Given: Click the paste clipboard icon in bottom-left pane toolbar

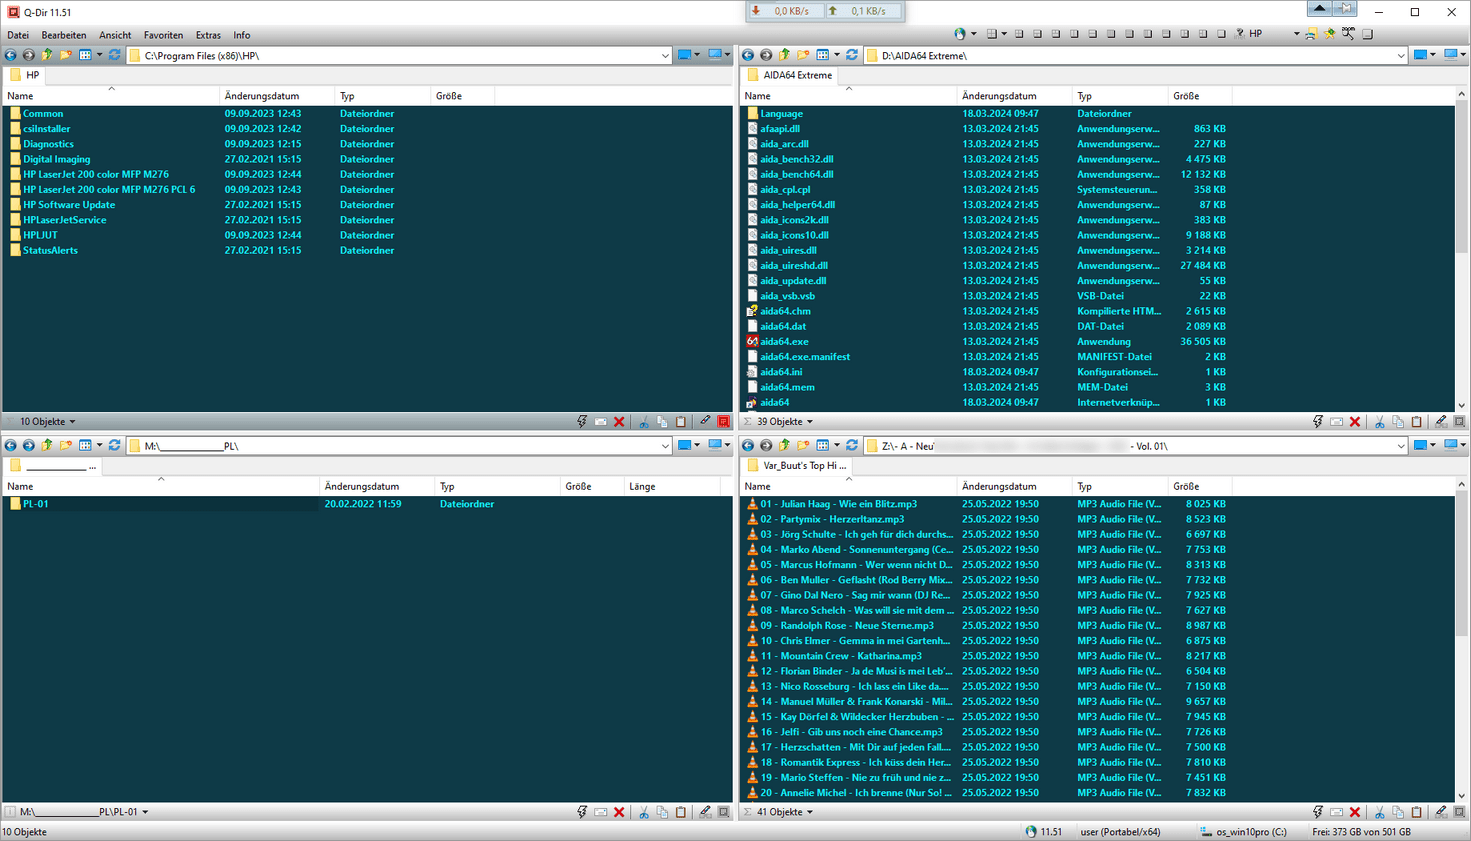Looking at the screenshot, I should tap(681, 812).
